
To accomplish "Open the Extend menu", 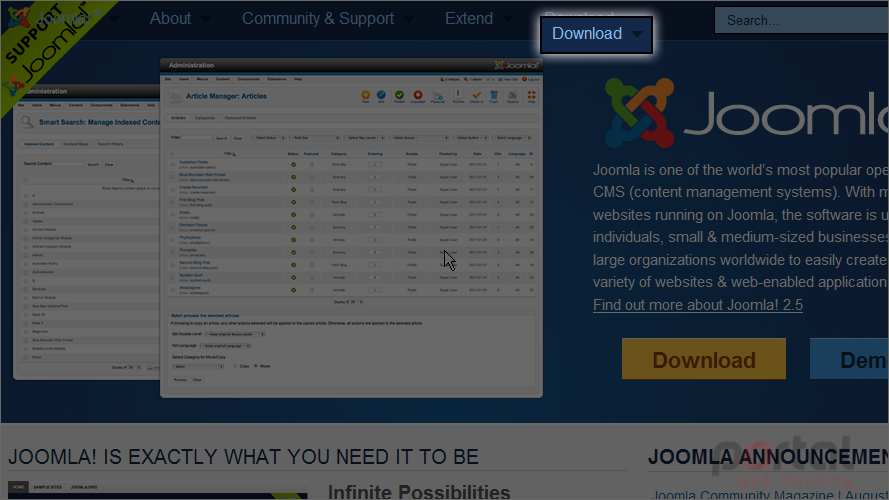I will coord(469,19).
